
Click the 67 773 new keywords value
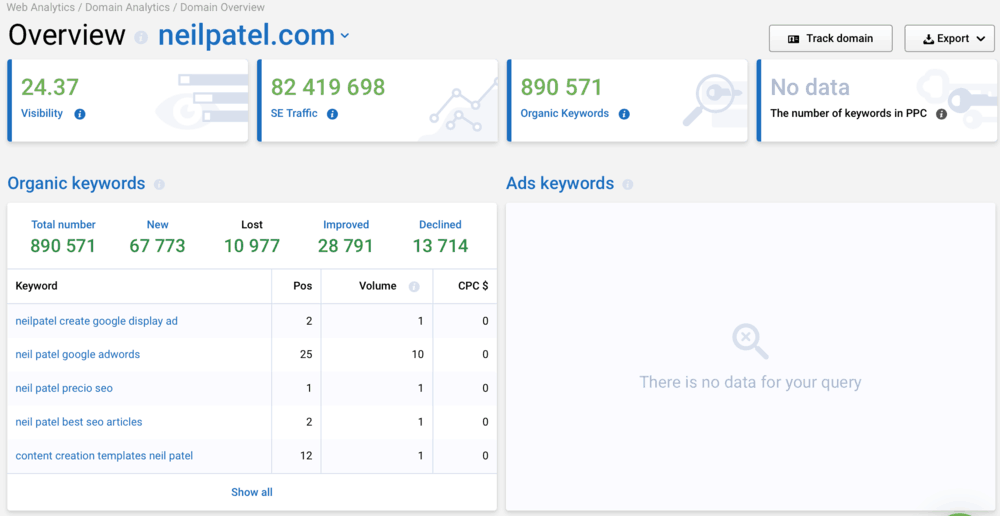pos(158,246)
